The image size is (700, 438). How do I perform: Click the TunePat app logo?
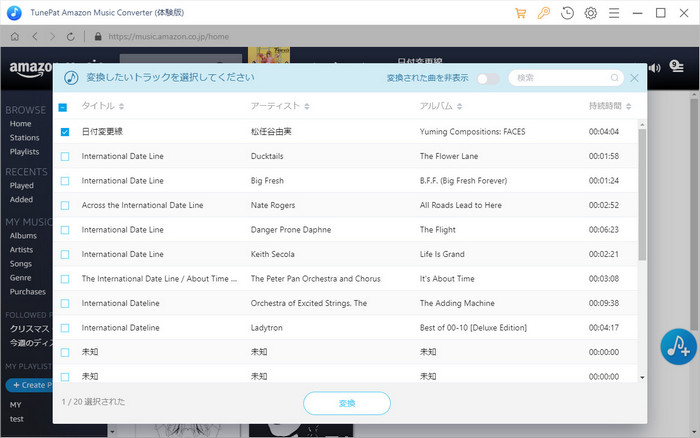14,13
